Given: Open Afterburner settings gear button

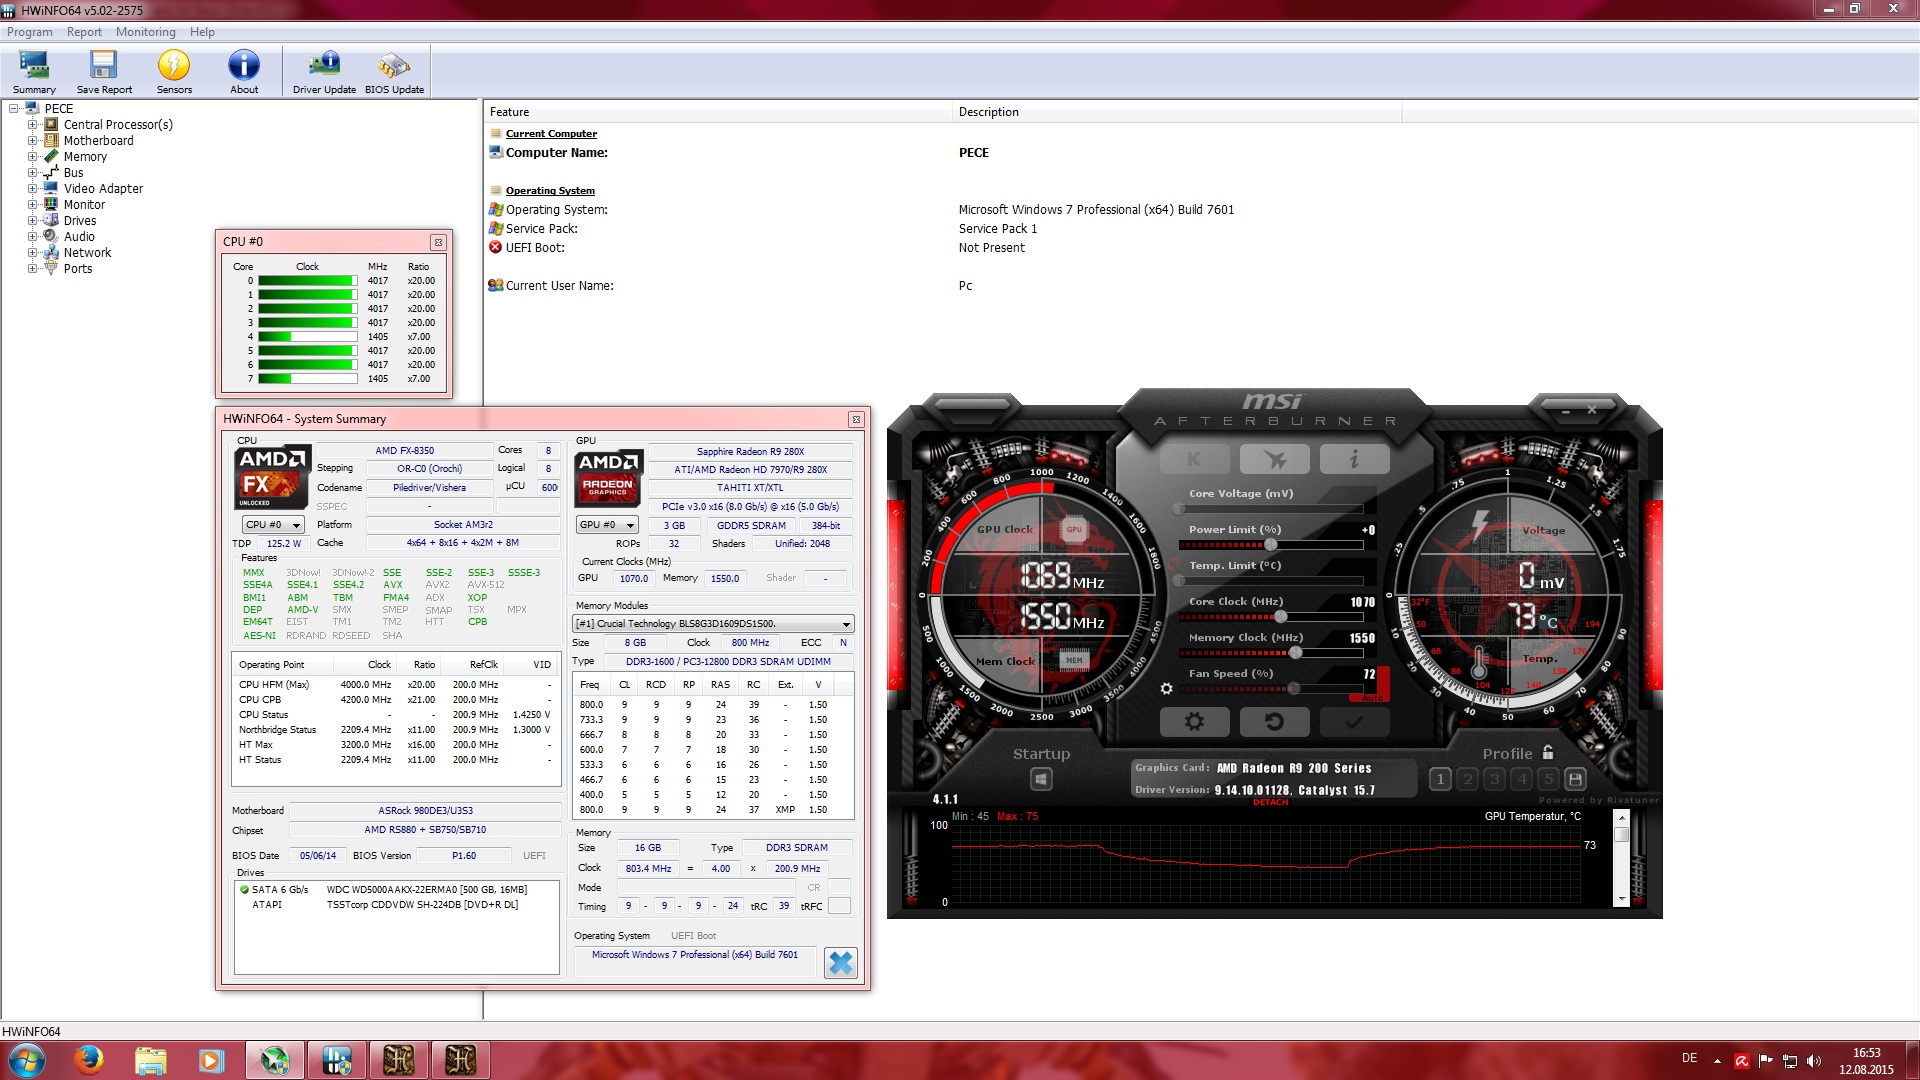Looking at the screenshot, I should coord(1194,721).
